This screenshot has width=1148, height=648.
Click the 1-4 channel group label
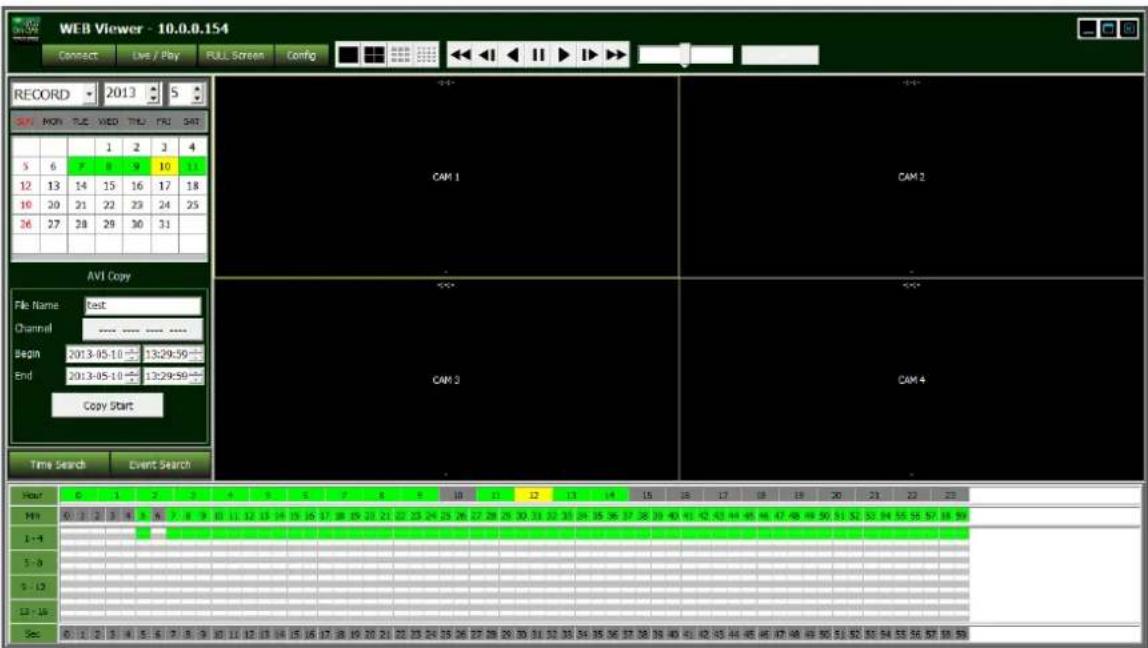34,539
